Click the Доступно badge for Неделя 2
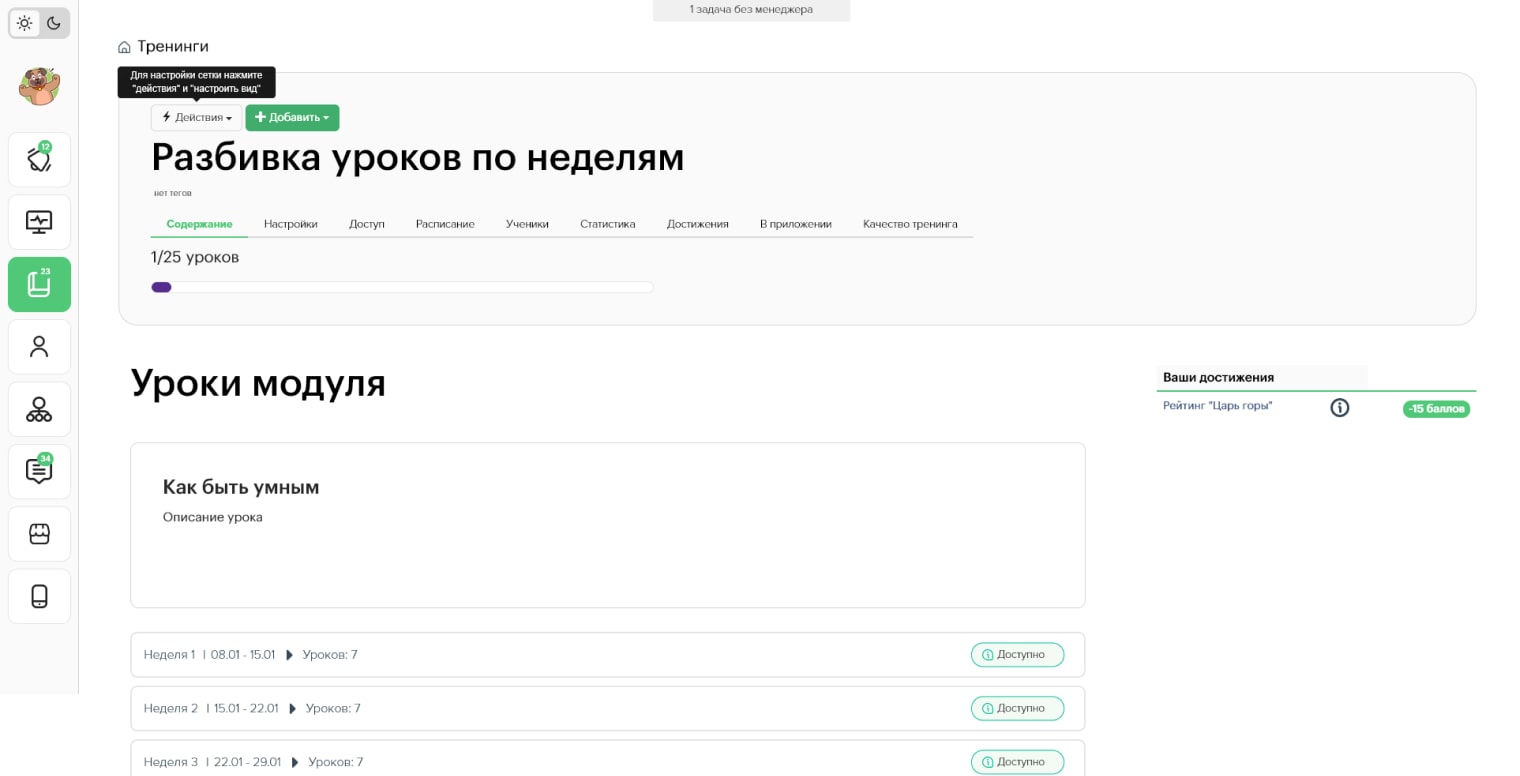 1017,708
